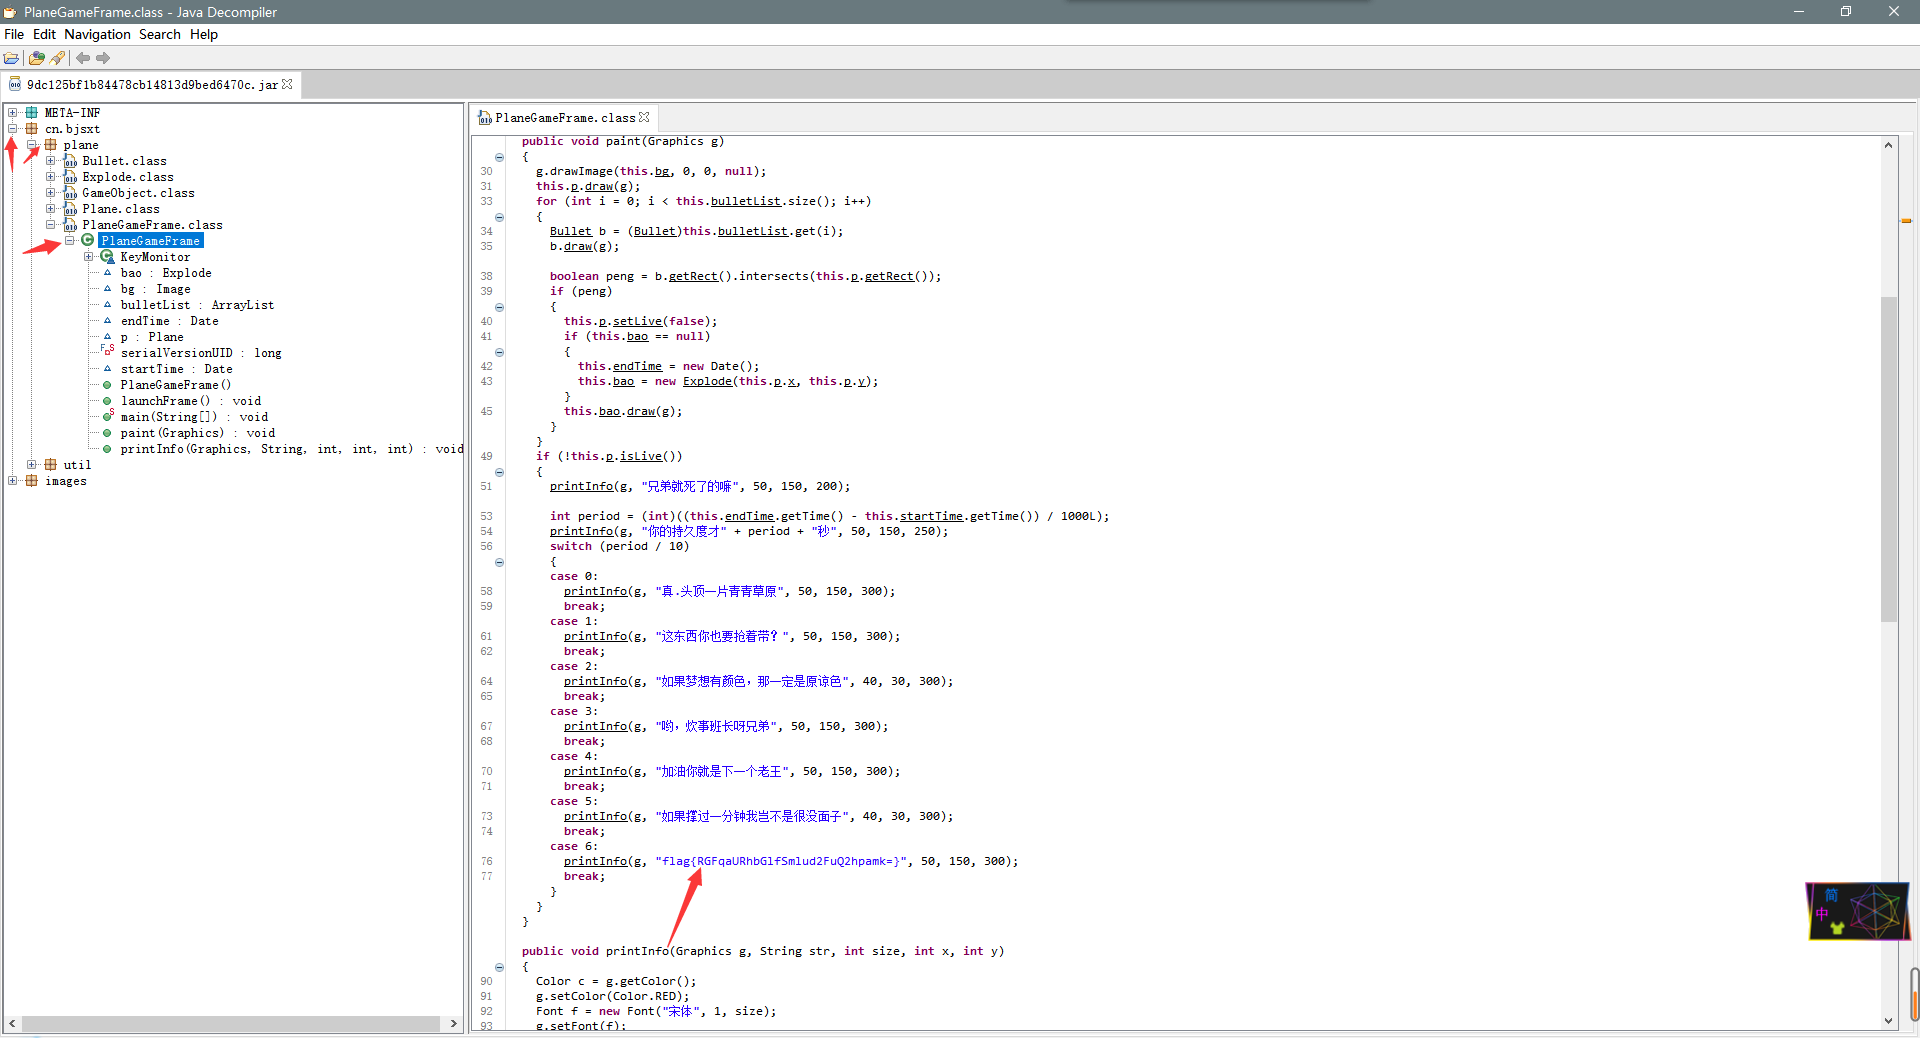Open the Search menu

click(x=160, y=34)
